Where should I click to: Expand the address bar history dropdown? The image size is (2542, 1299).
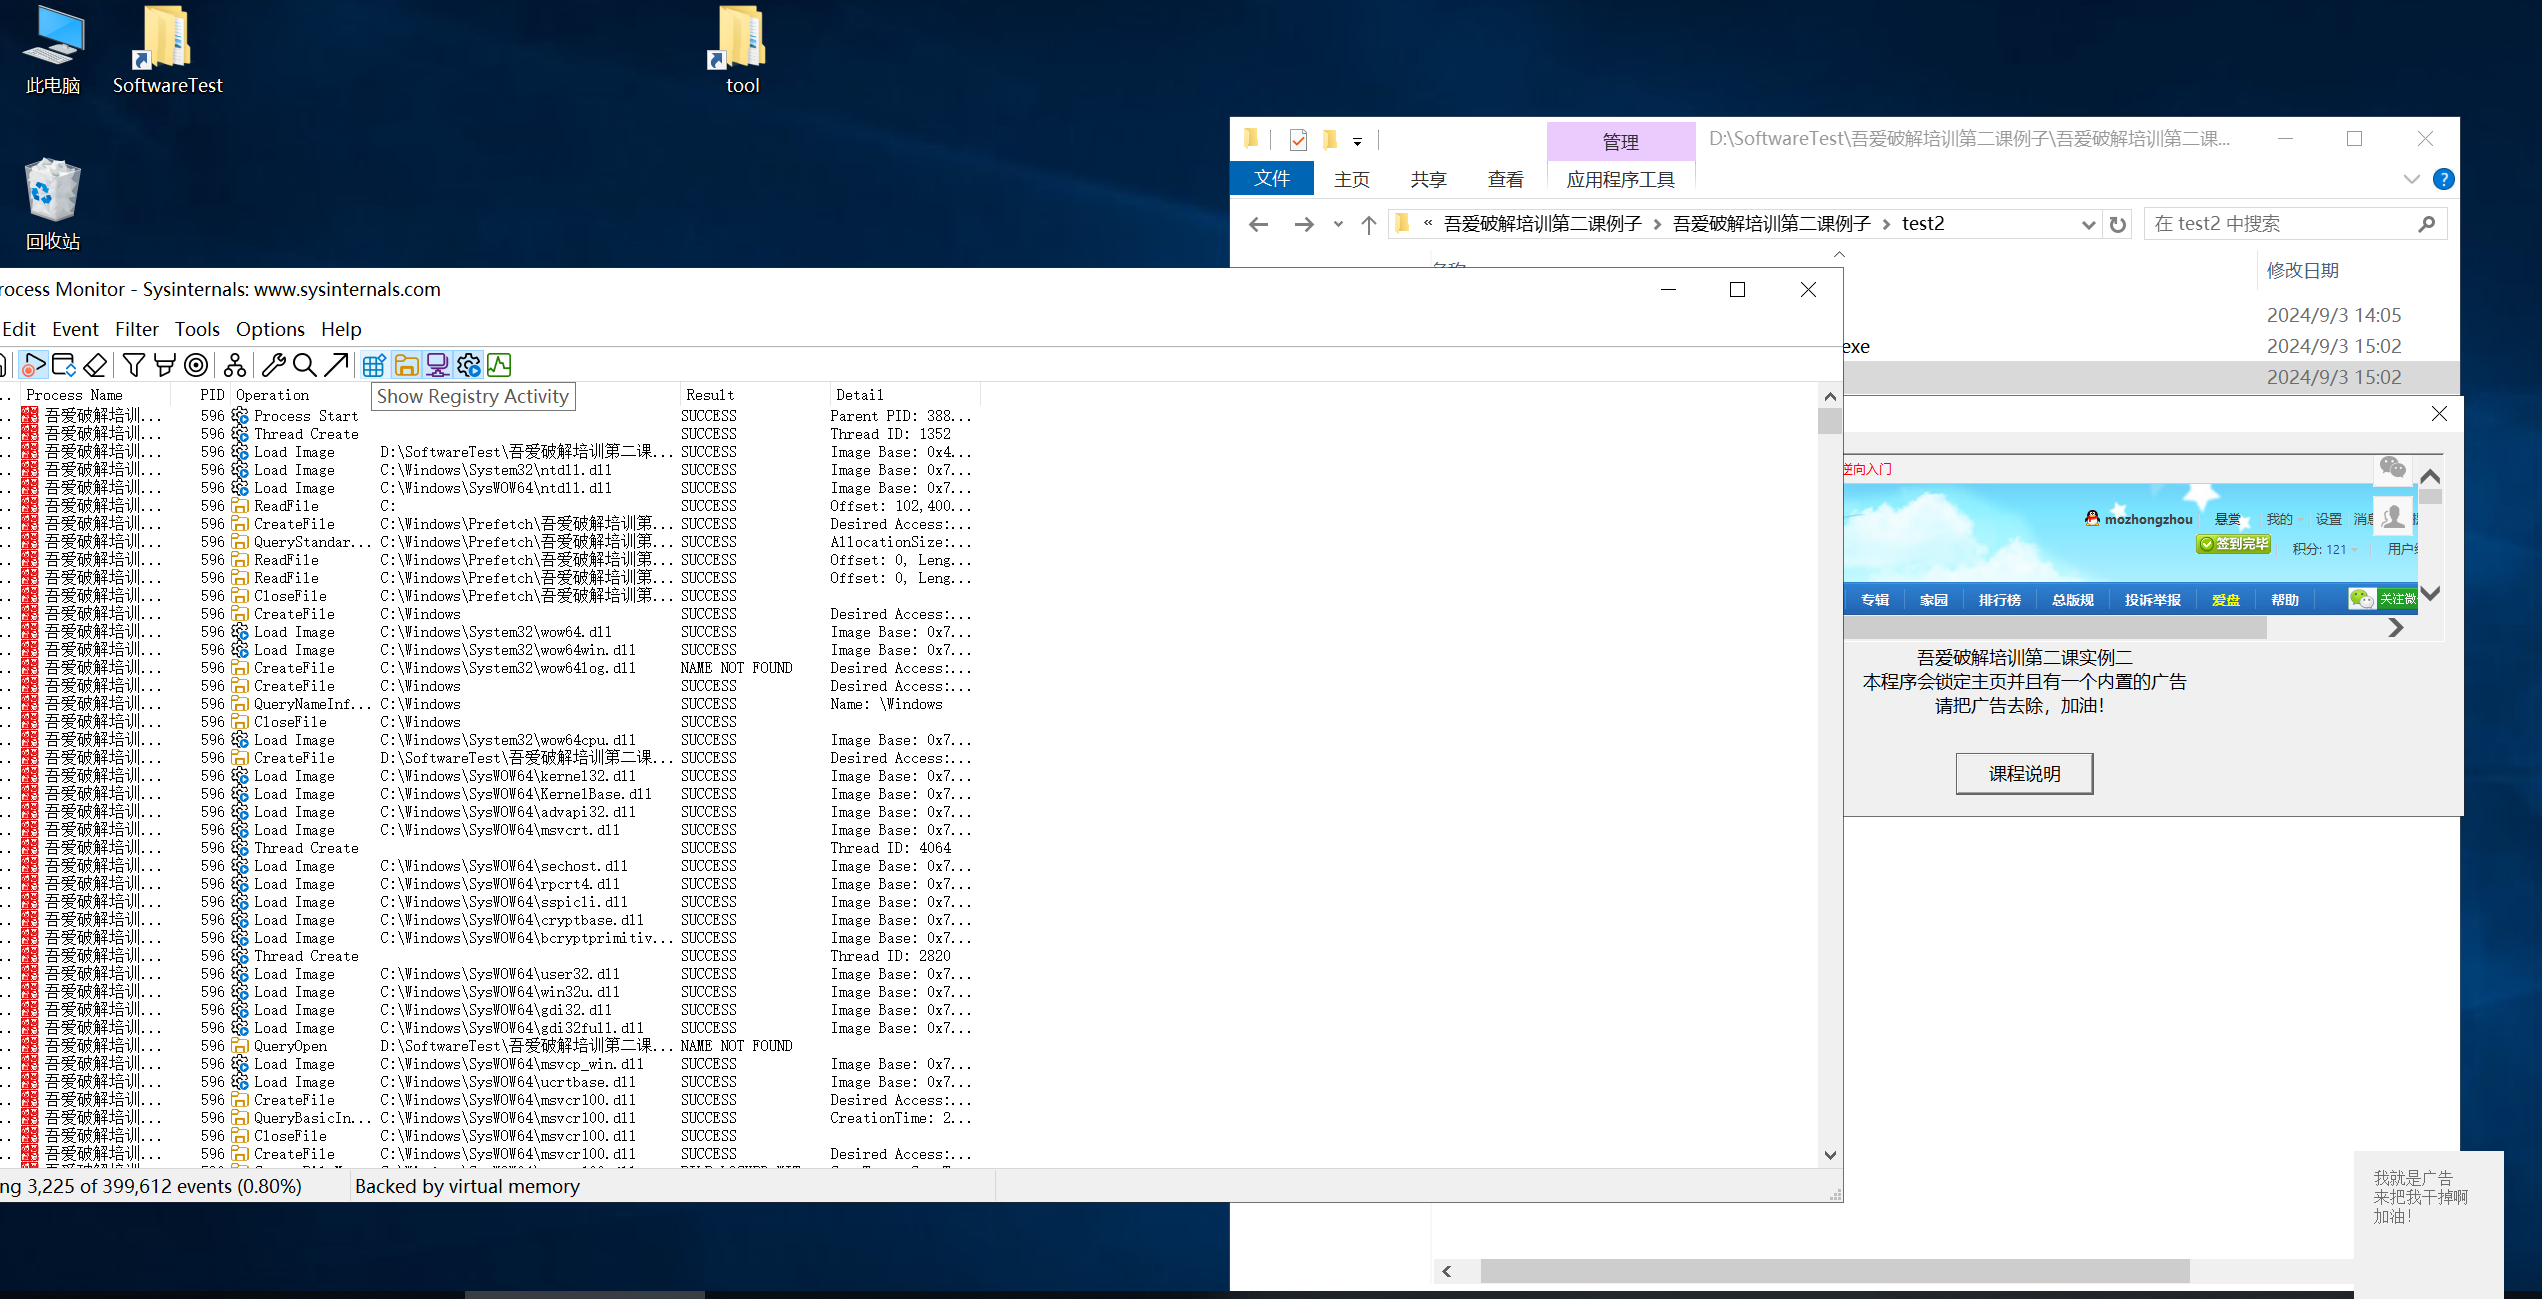(x=2088, y=224)
